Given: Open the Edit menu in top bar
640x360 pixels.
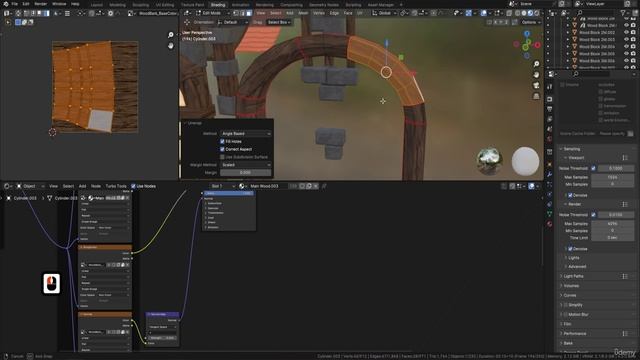Looking at the screenshot, I should click(x=26, y=4).
